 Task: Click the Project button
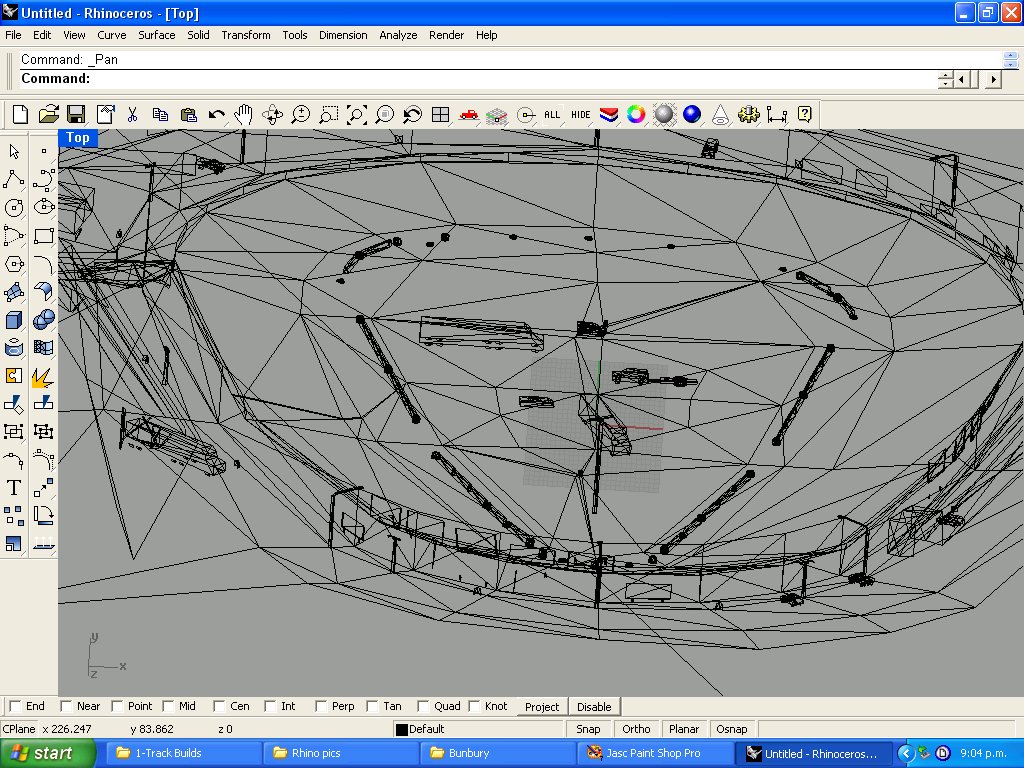[x=542, y=707]
